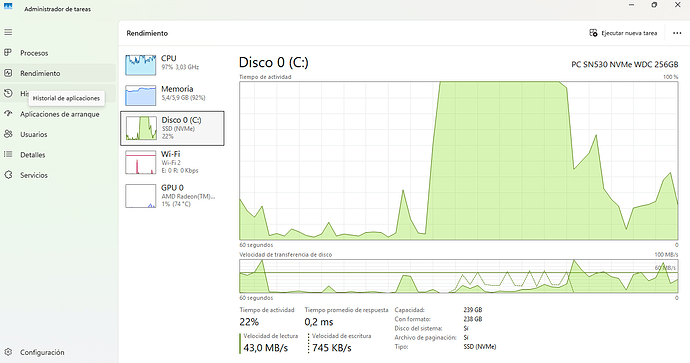This screenshot has width=690, height=363.
Task: Click the Servicios gear icon
Action: tap(8, 175)
